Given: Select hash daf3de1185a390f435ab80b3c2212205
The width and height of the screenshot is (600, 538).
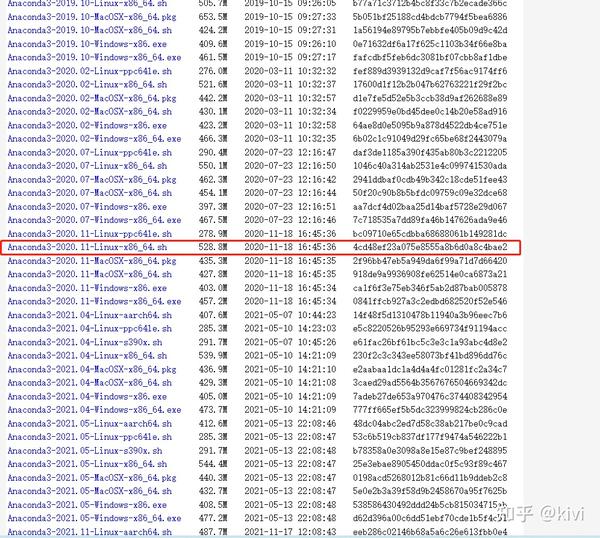Looking at the screenshot, I should click(x=430, y=153).
